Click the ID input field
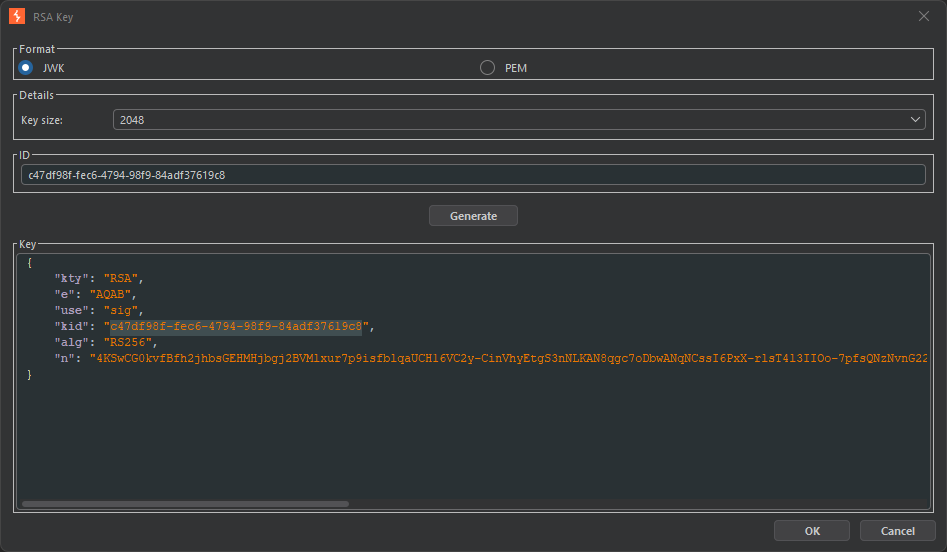Screen dimensions: 947x552 pyautogui.click(x=473, y=175)
